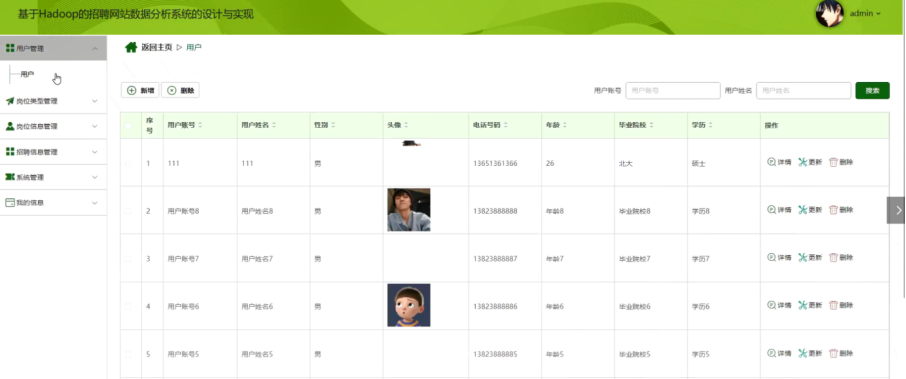Open 详情 for 用户账号8
Screen dimensions: 906x379
tap(779, 210)
